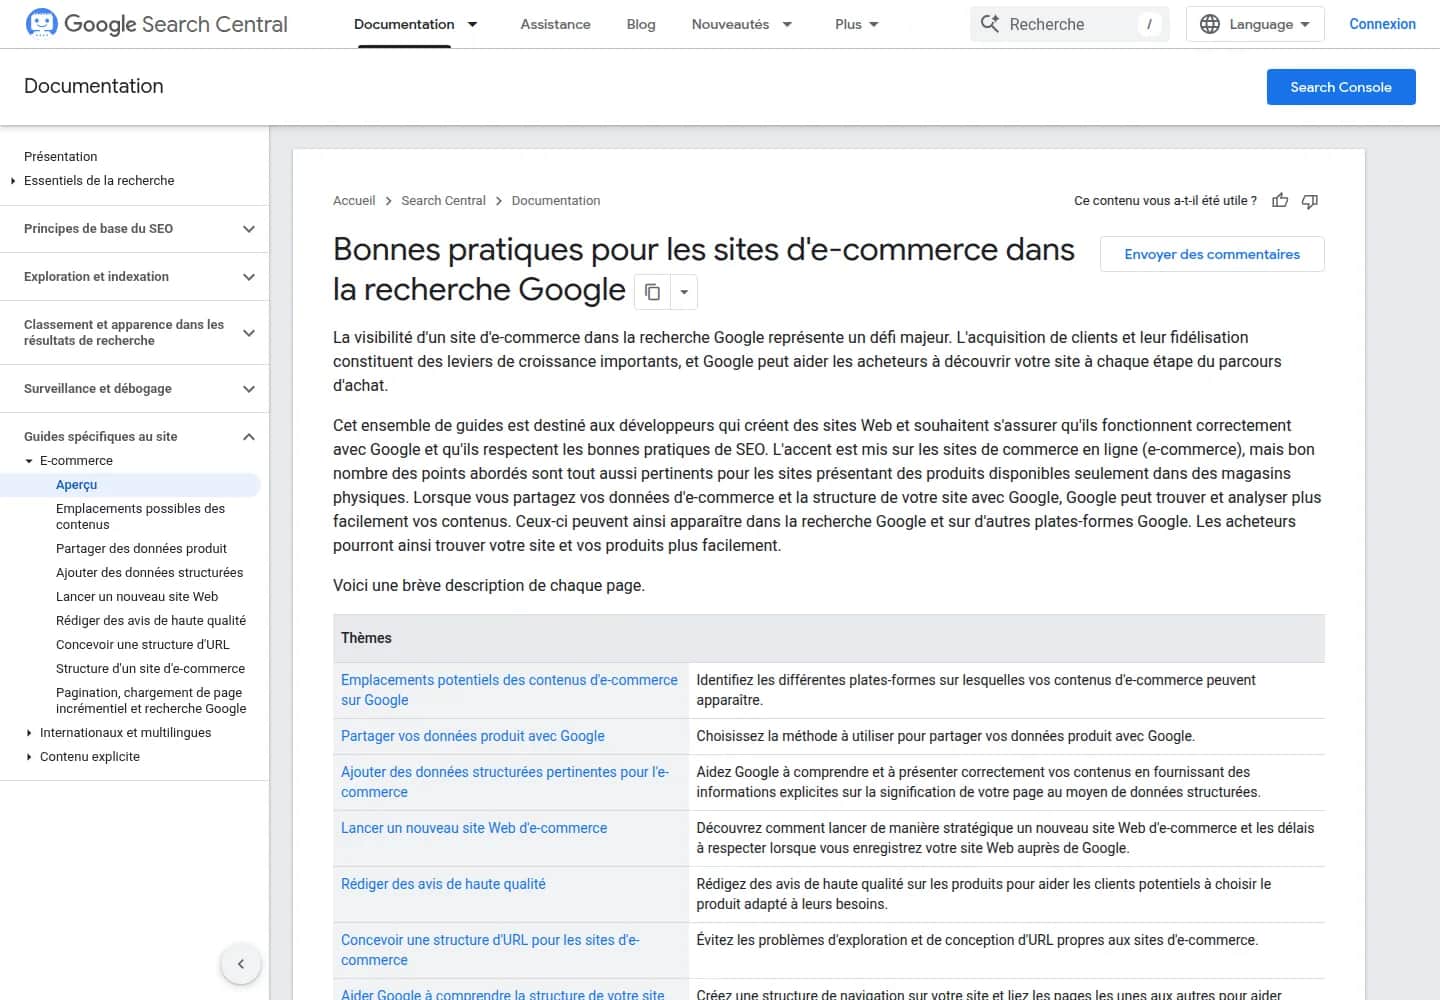Open the Blog tab
1440x1000 pixels.
point(641,24)
